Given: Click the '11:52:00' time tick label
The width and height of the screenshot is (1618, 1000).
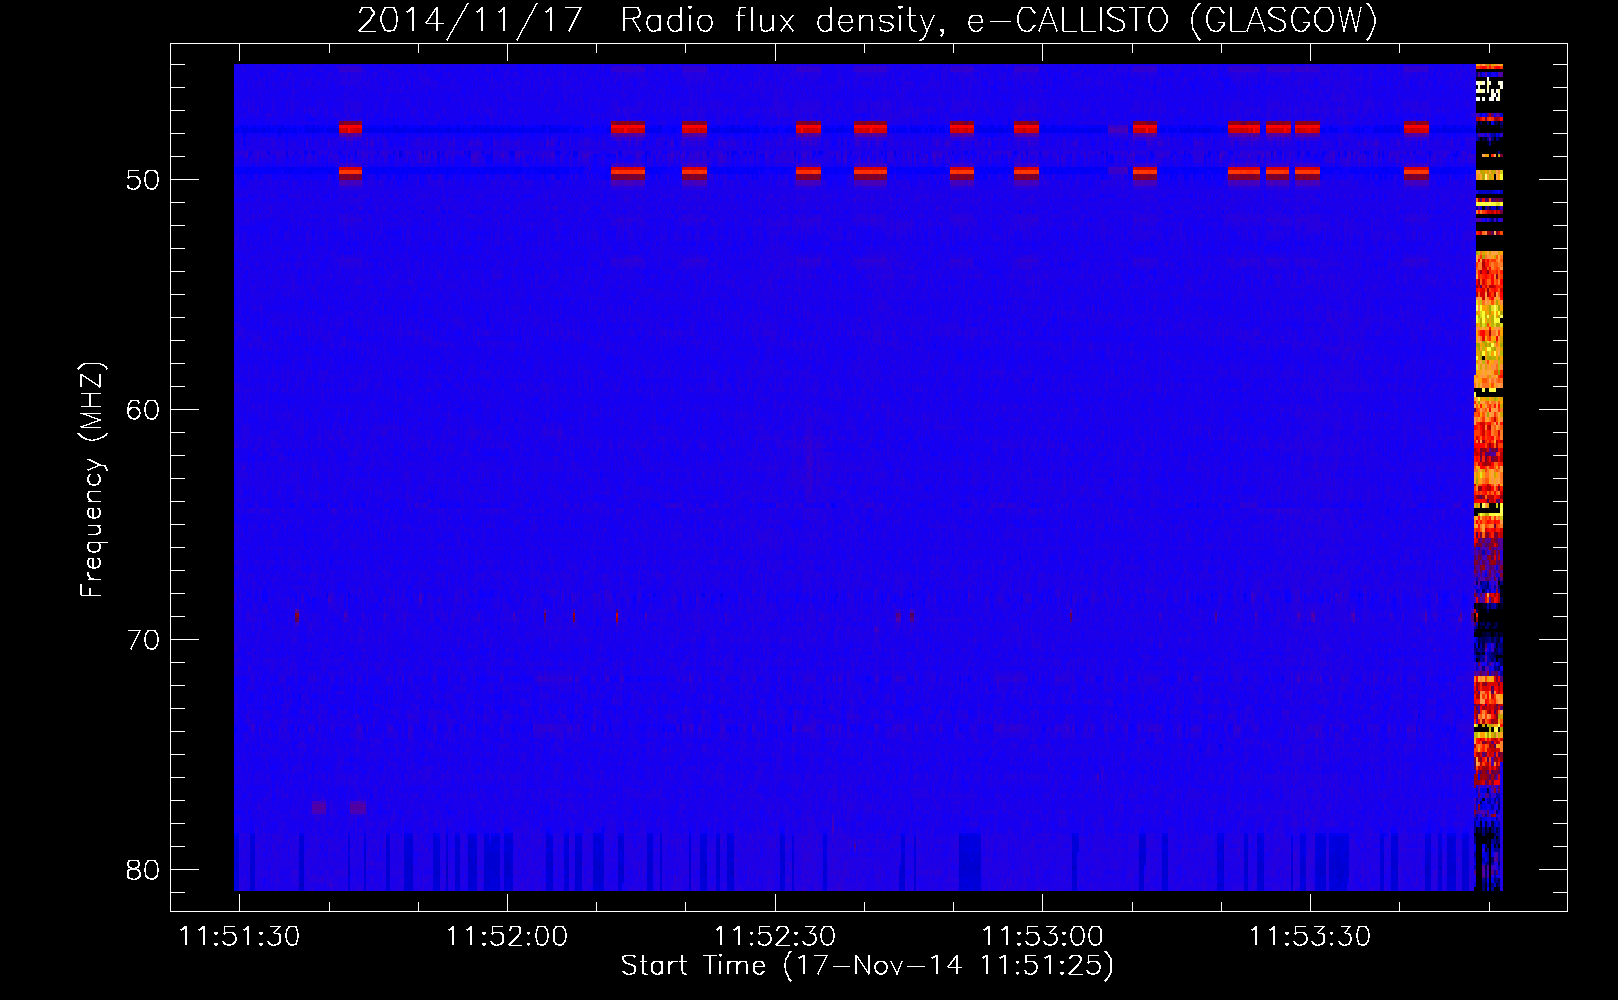Looking at the screenshot, I should (507, 937).
